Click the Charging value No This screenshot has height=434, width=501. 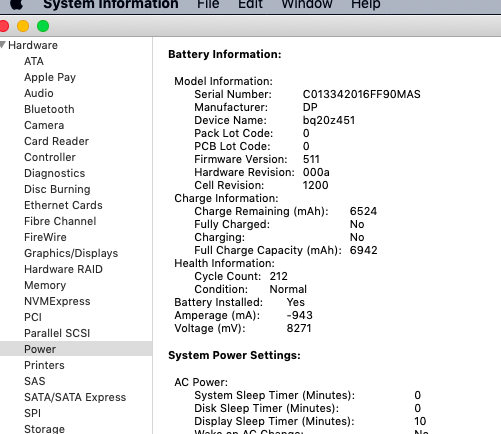[357, 237]
